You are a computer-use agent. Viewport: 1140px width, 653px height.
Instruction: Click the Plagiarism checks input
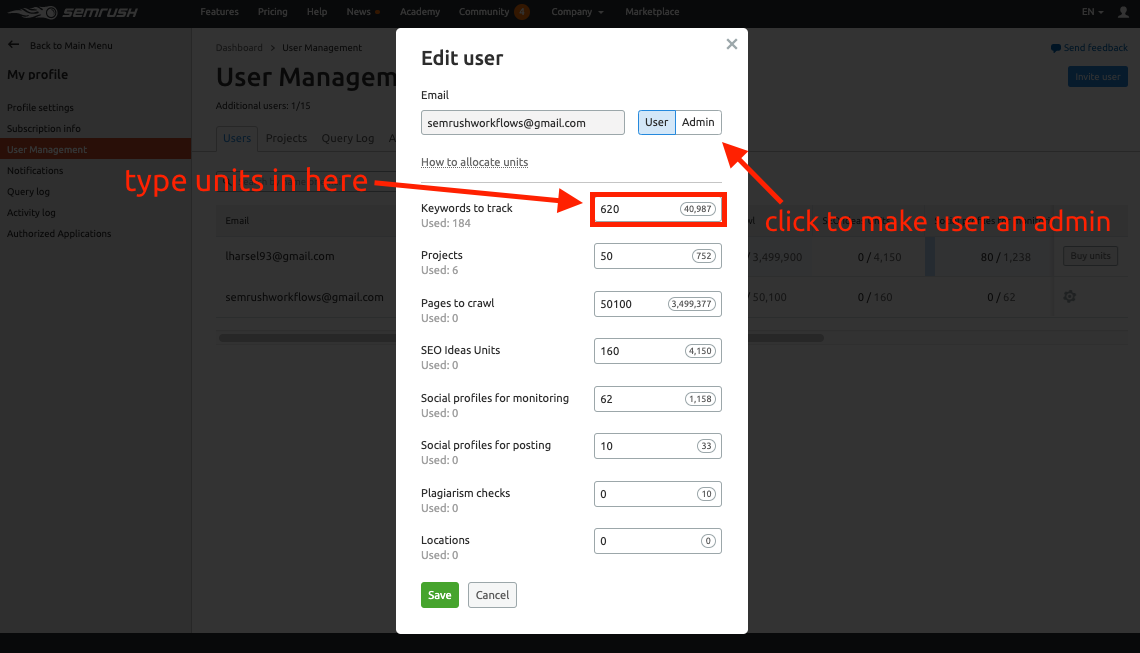tap(658, 494)
